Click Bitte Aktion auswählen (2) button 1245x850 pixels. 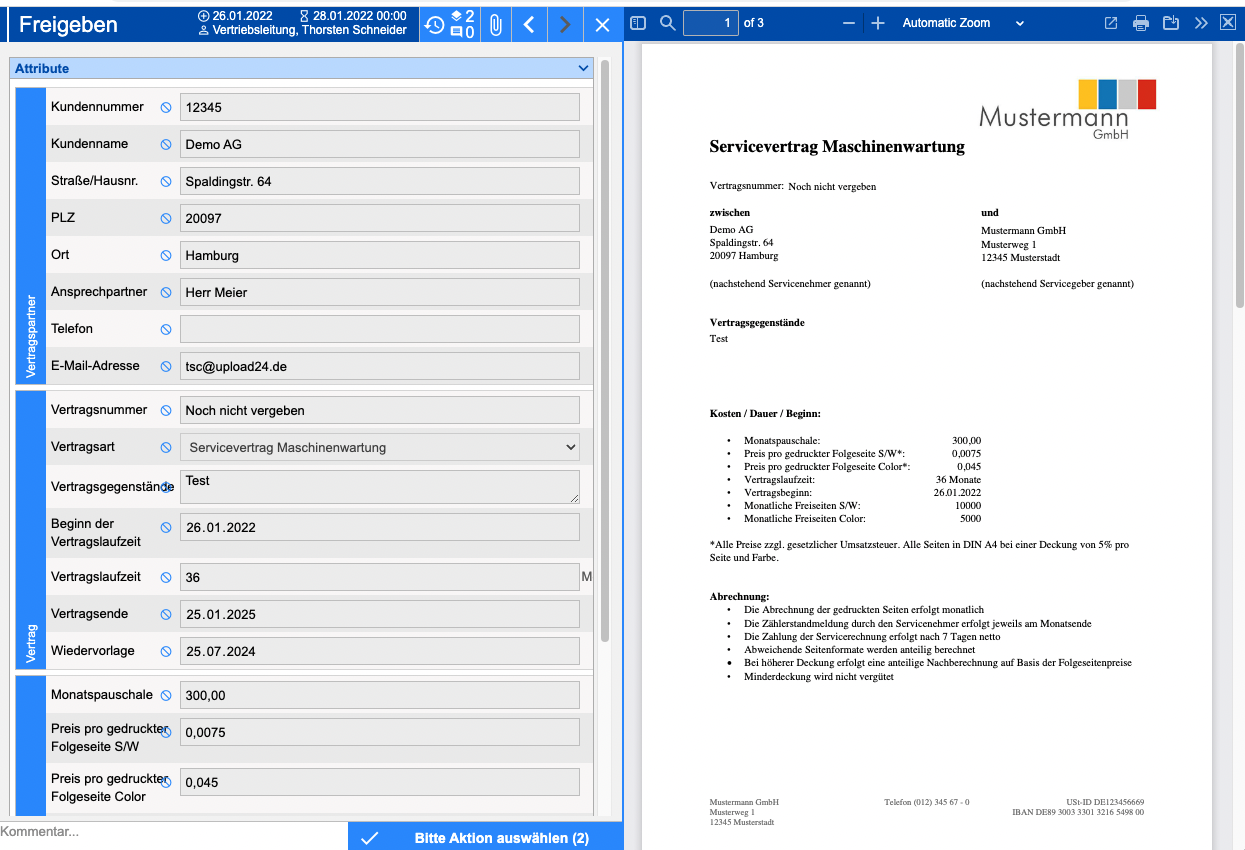point(486,837)
